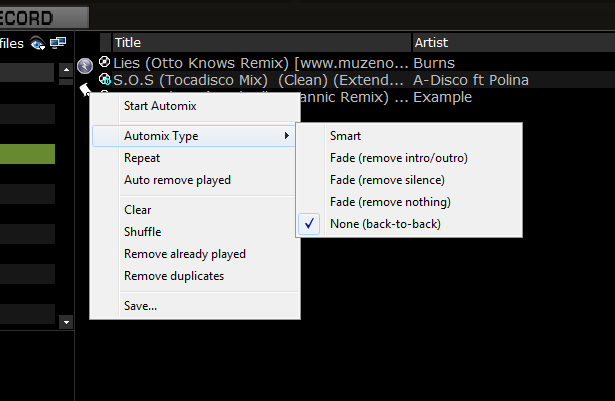
Task: Click the round automix options icon
Action: [x=84, y=66]
